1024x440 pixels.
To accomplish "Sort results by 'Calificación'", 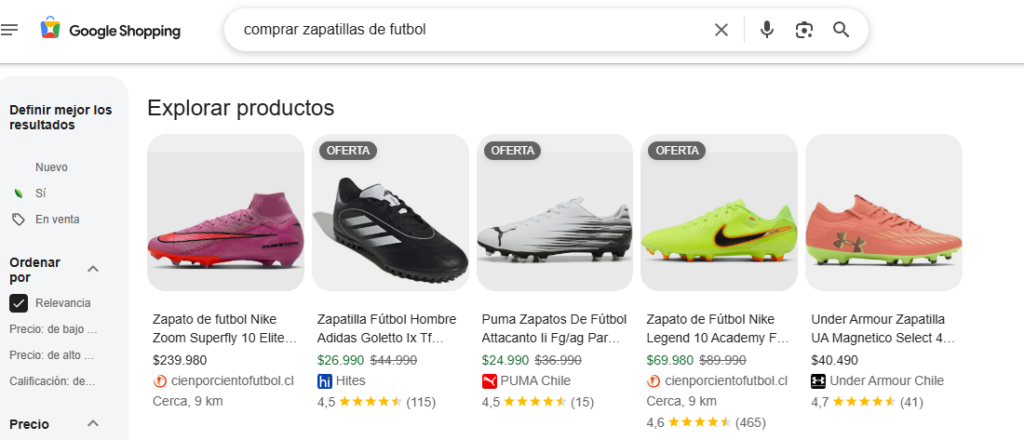I will coord(54,380).
